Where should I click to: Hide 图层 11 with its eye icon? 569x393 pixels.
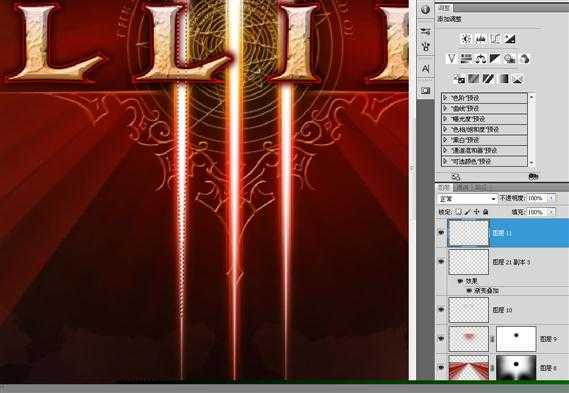441,233
